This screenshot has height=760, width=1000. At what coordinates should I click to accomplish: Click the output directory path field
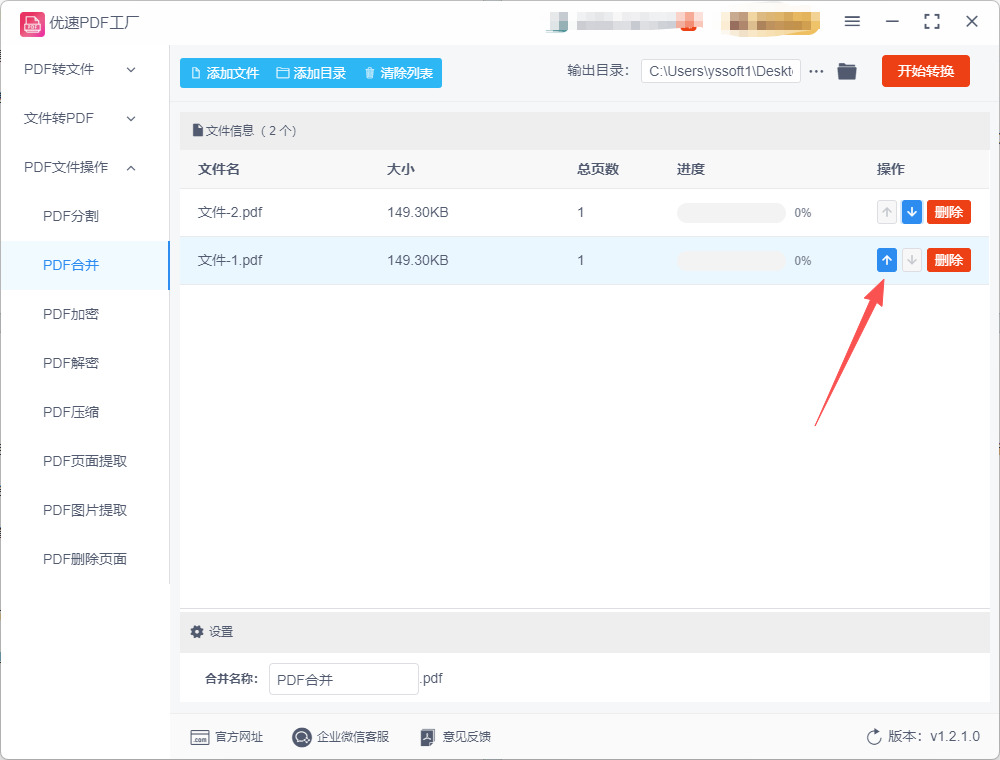pyautogui.click(x=721, y=71)
